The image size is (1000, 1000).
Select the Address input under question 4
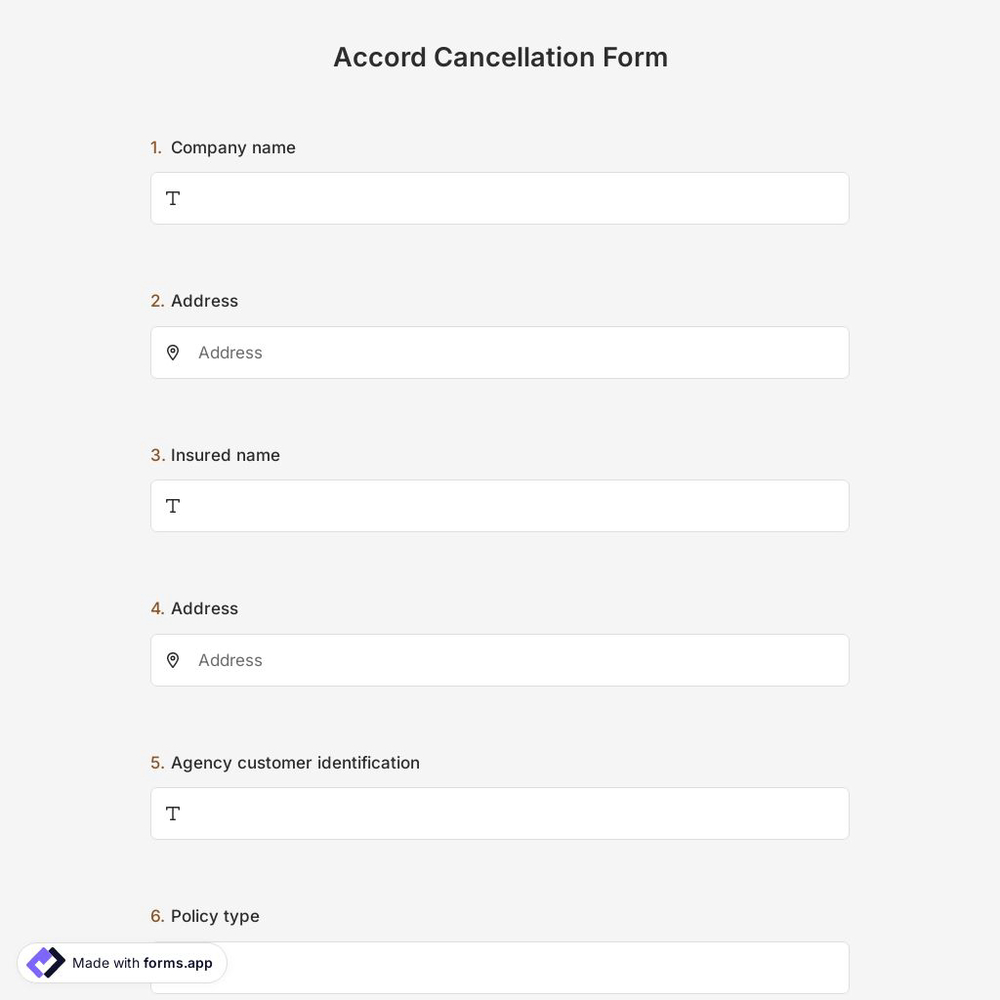coord(500,660)
